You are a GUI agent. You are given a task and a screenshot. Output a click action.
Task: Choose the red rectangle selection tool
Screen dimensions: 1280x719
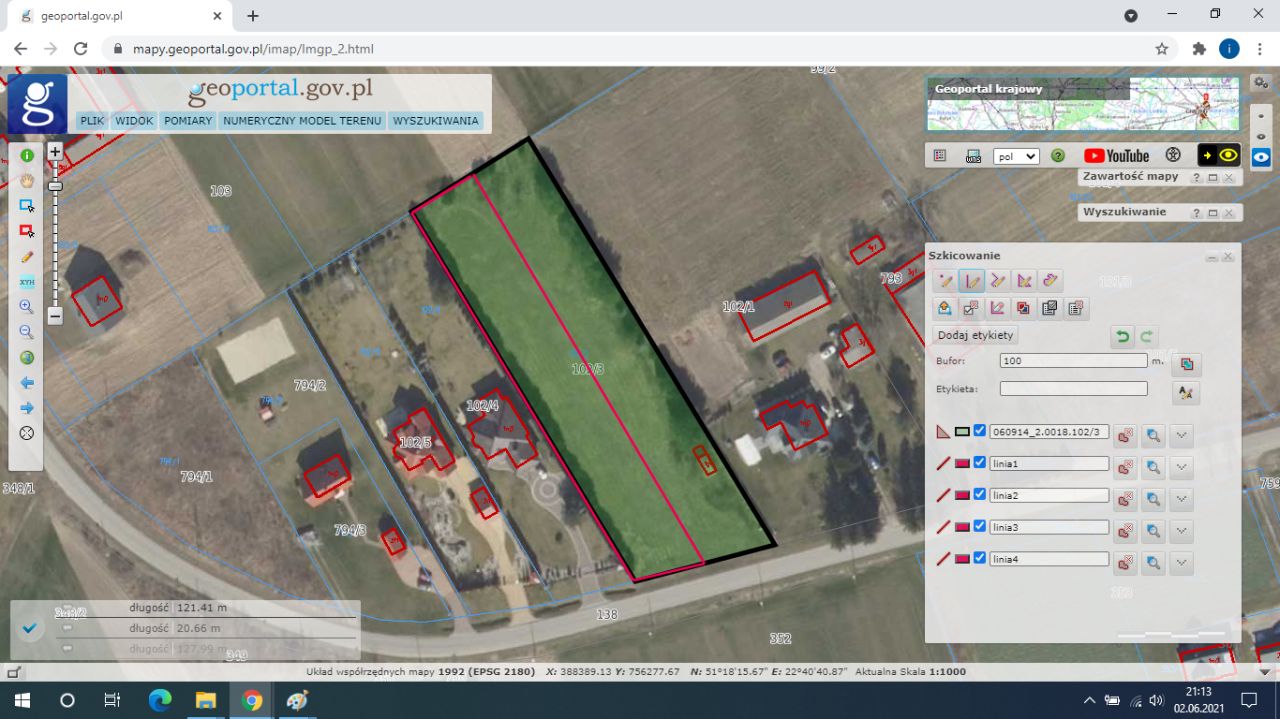point(27,231)
